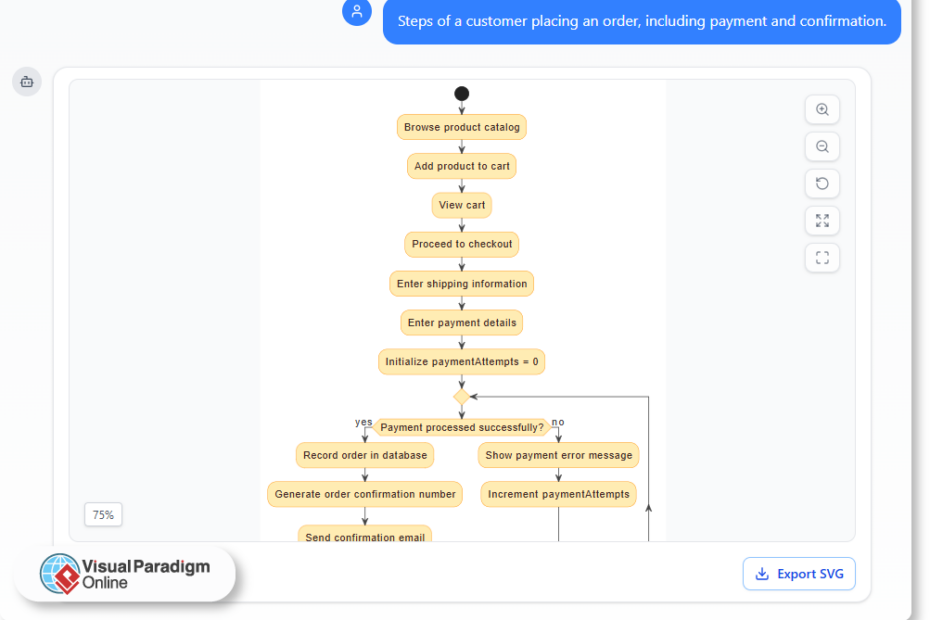Enter fullscreen with the brackets icon
Image resolution: width=930 pixels, height=620 pixels.
tap(821, 257)
